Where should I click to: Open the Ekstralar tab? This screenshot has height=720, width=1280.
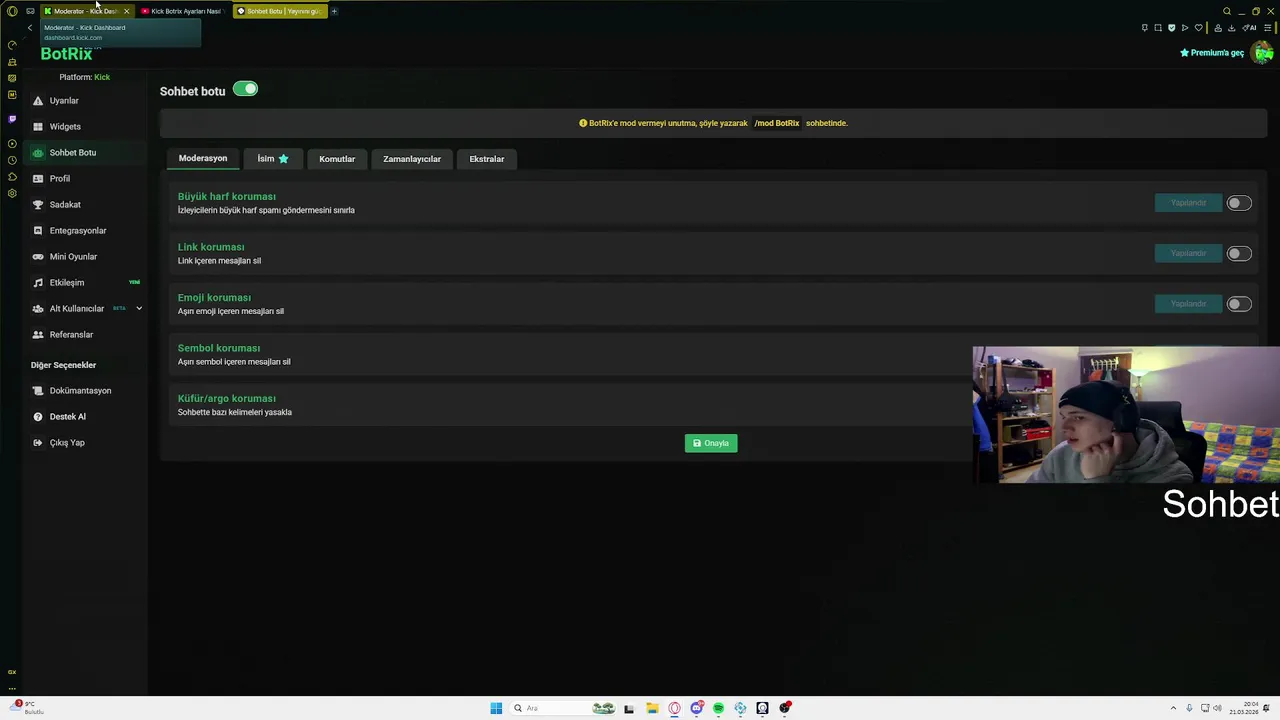click(x=487, y=159)
